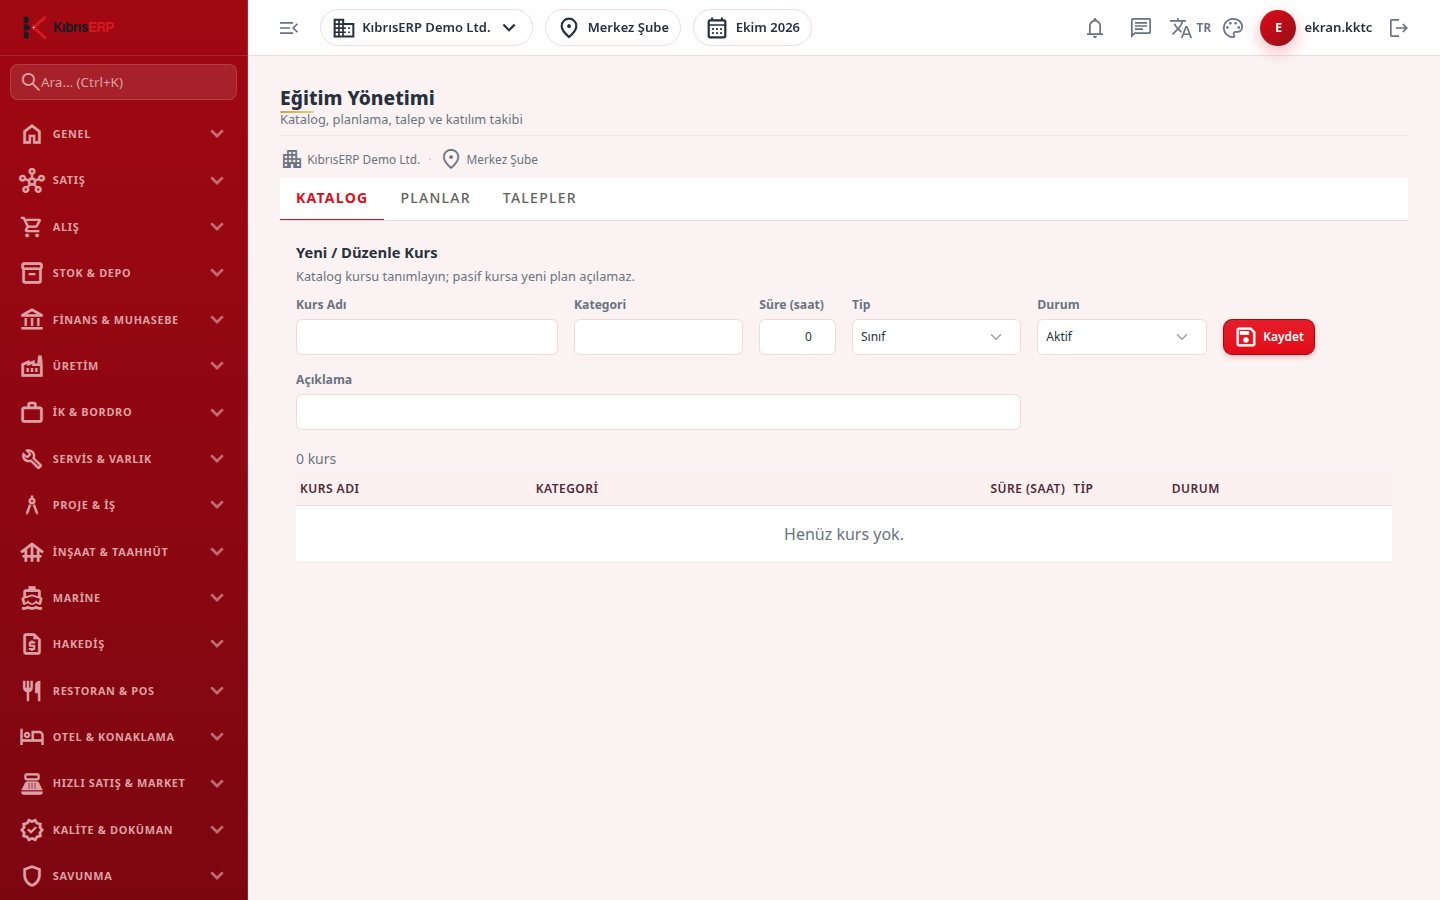Image resolution: width=1440 pixels, height=900 pixels.
Task: Focus the Kategori input field
Action: 658,337
